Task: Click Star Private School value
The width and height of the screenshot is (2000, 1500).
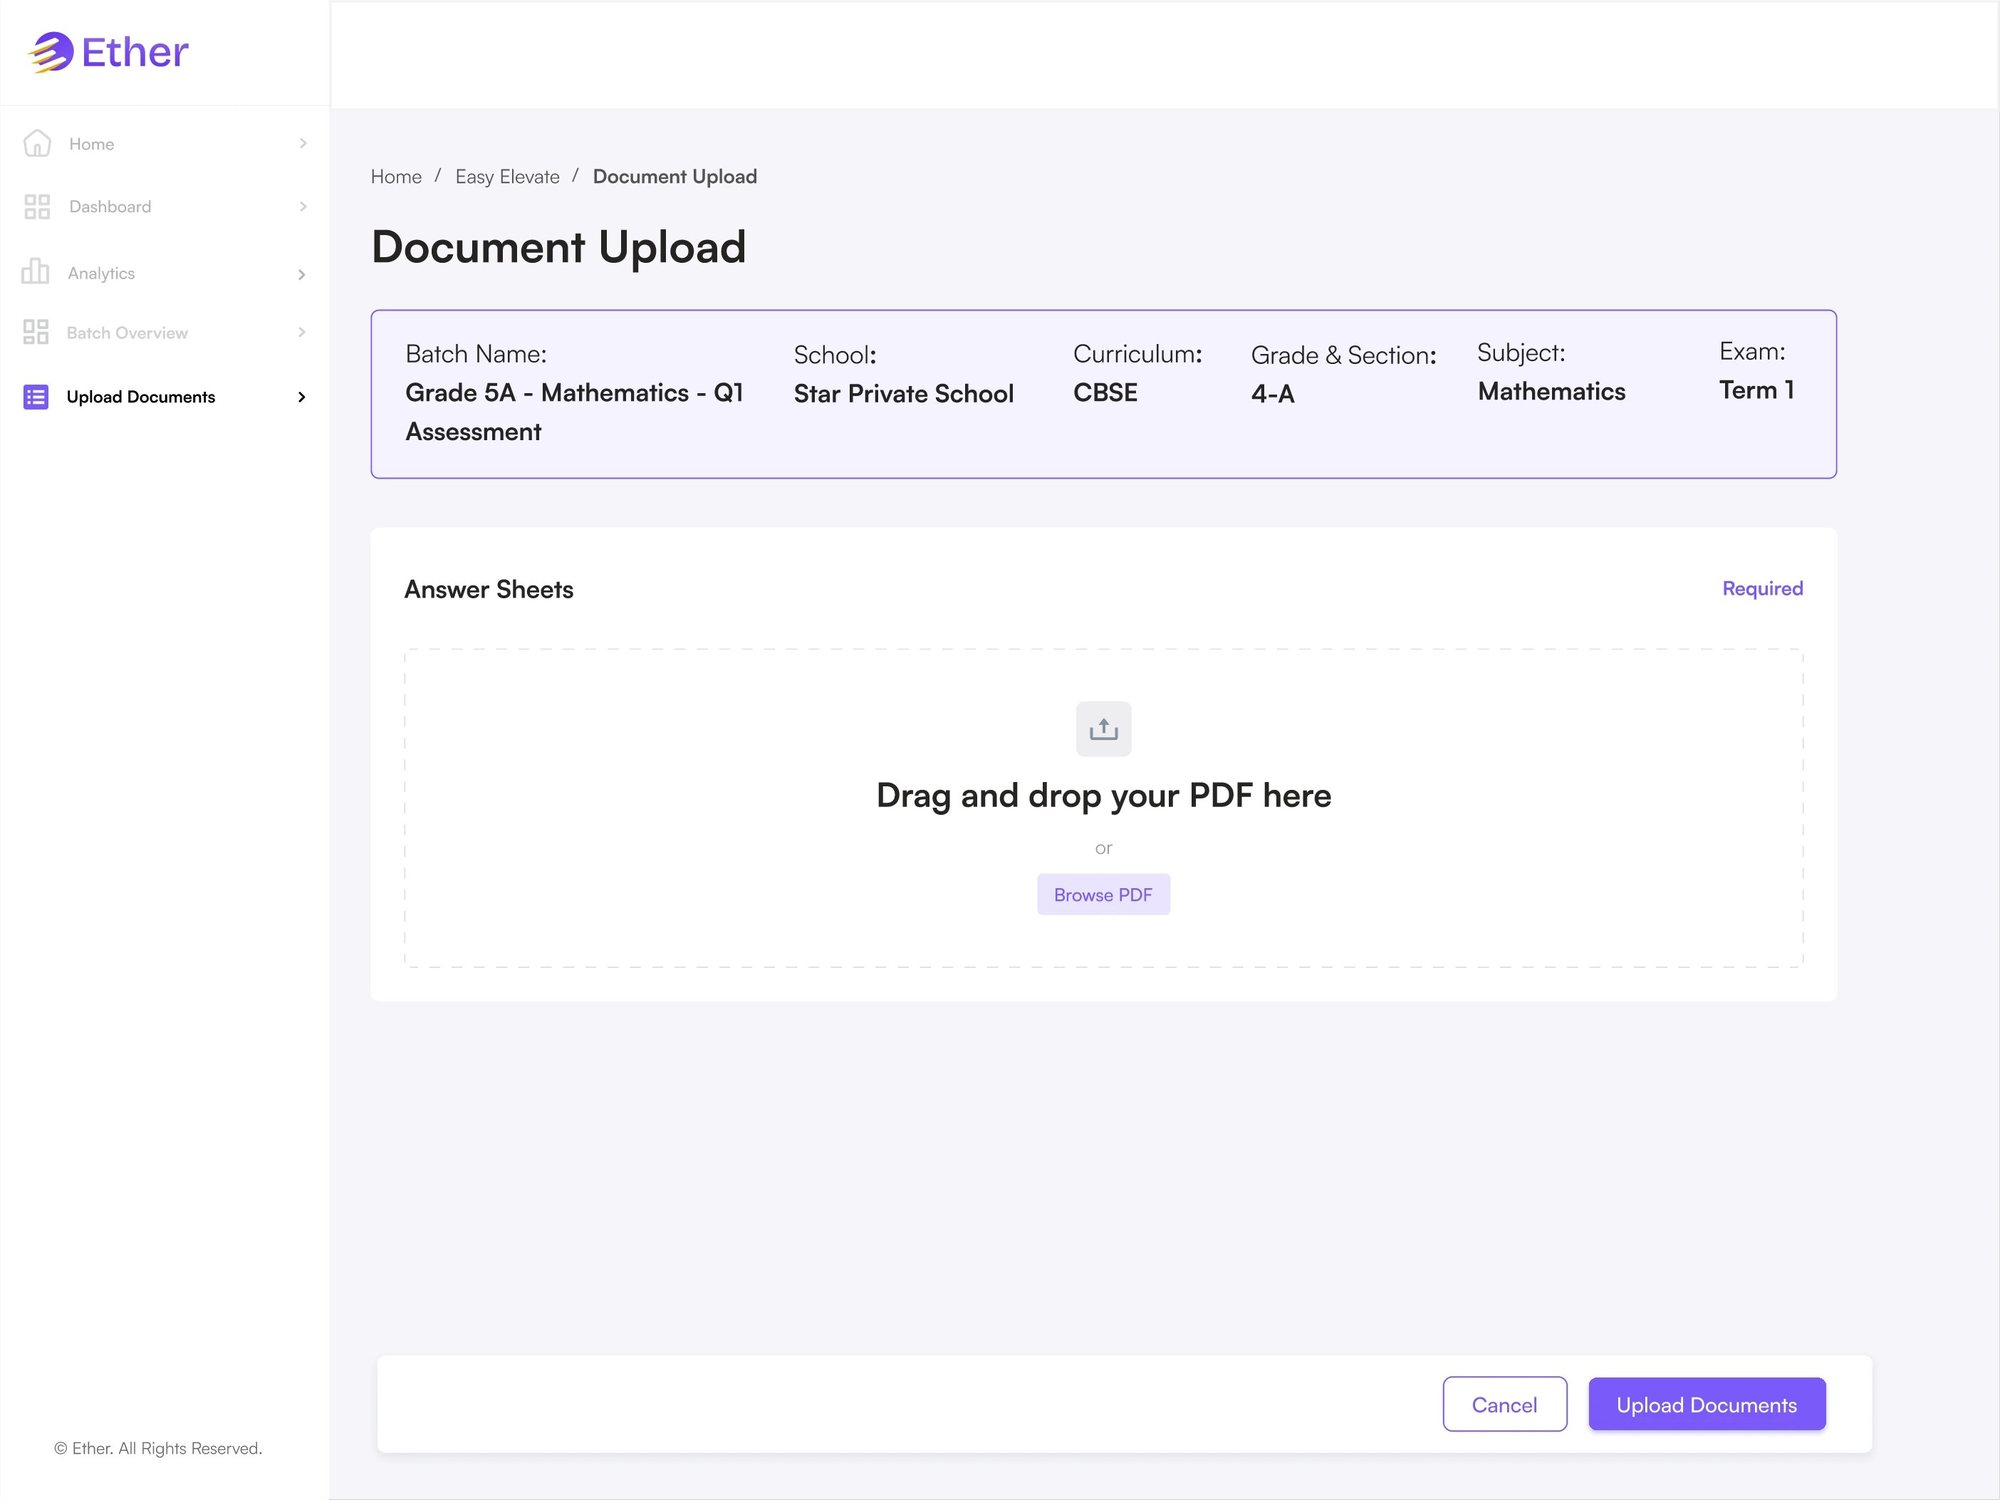Action: [904, 394]
